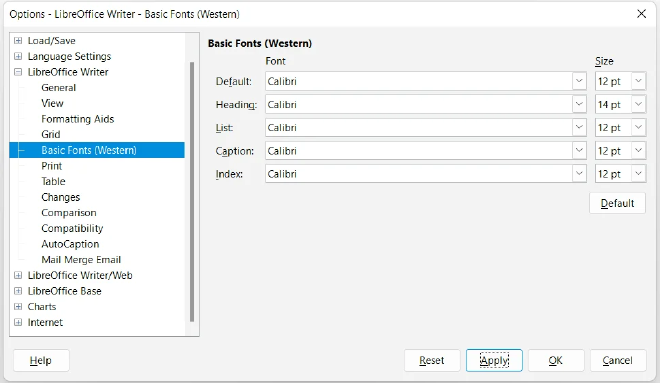Viewport: 660px width, 383px height.
Task: Open the List size dropdown arrow
Action: [x=639, y=127]
